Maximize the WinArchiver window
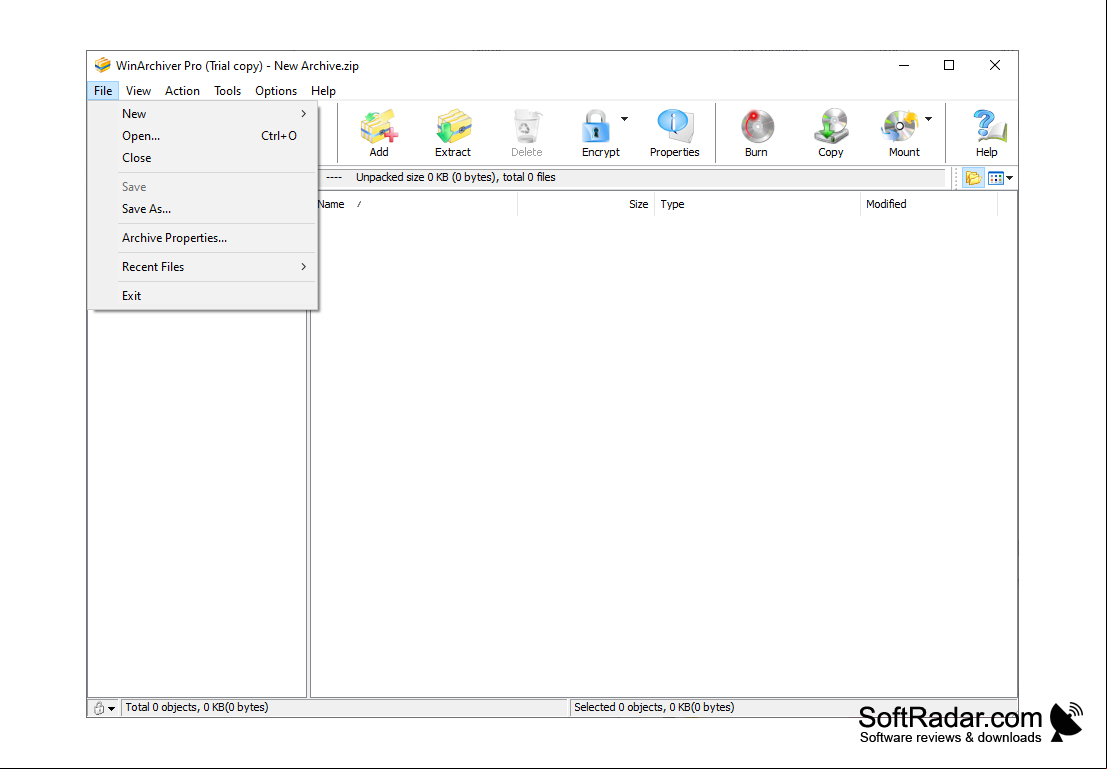Image resolution: width=1107 pixels, height=769 pixels. (x=949, y=65)
